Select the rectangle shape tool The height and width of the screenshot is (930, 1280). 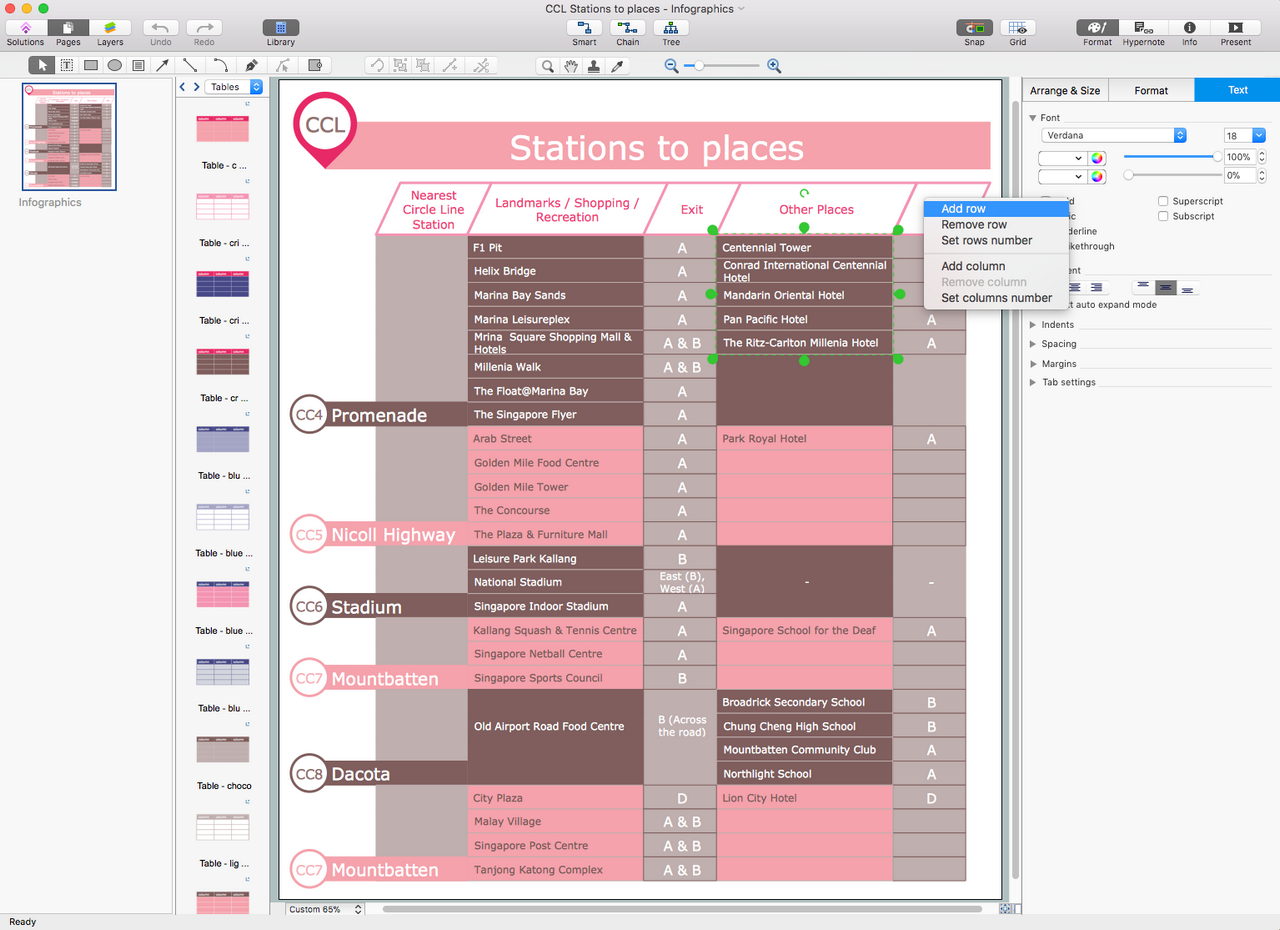pos(91,66)
